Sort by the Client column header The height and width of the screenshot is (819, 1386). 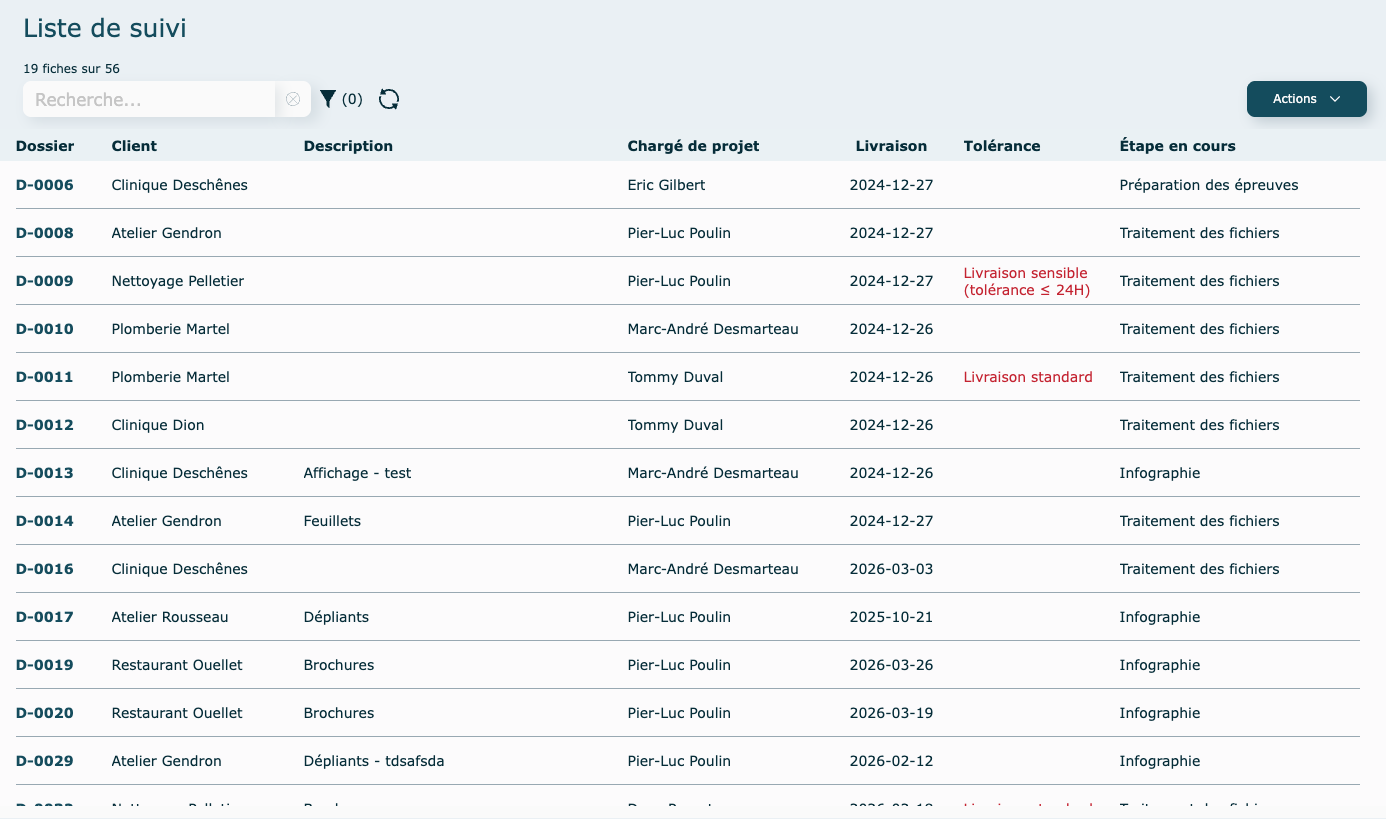134,146
